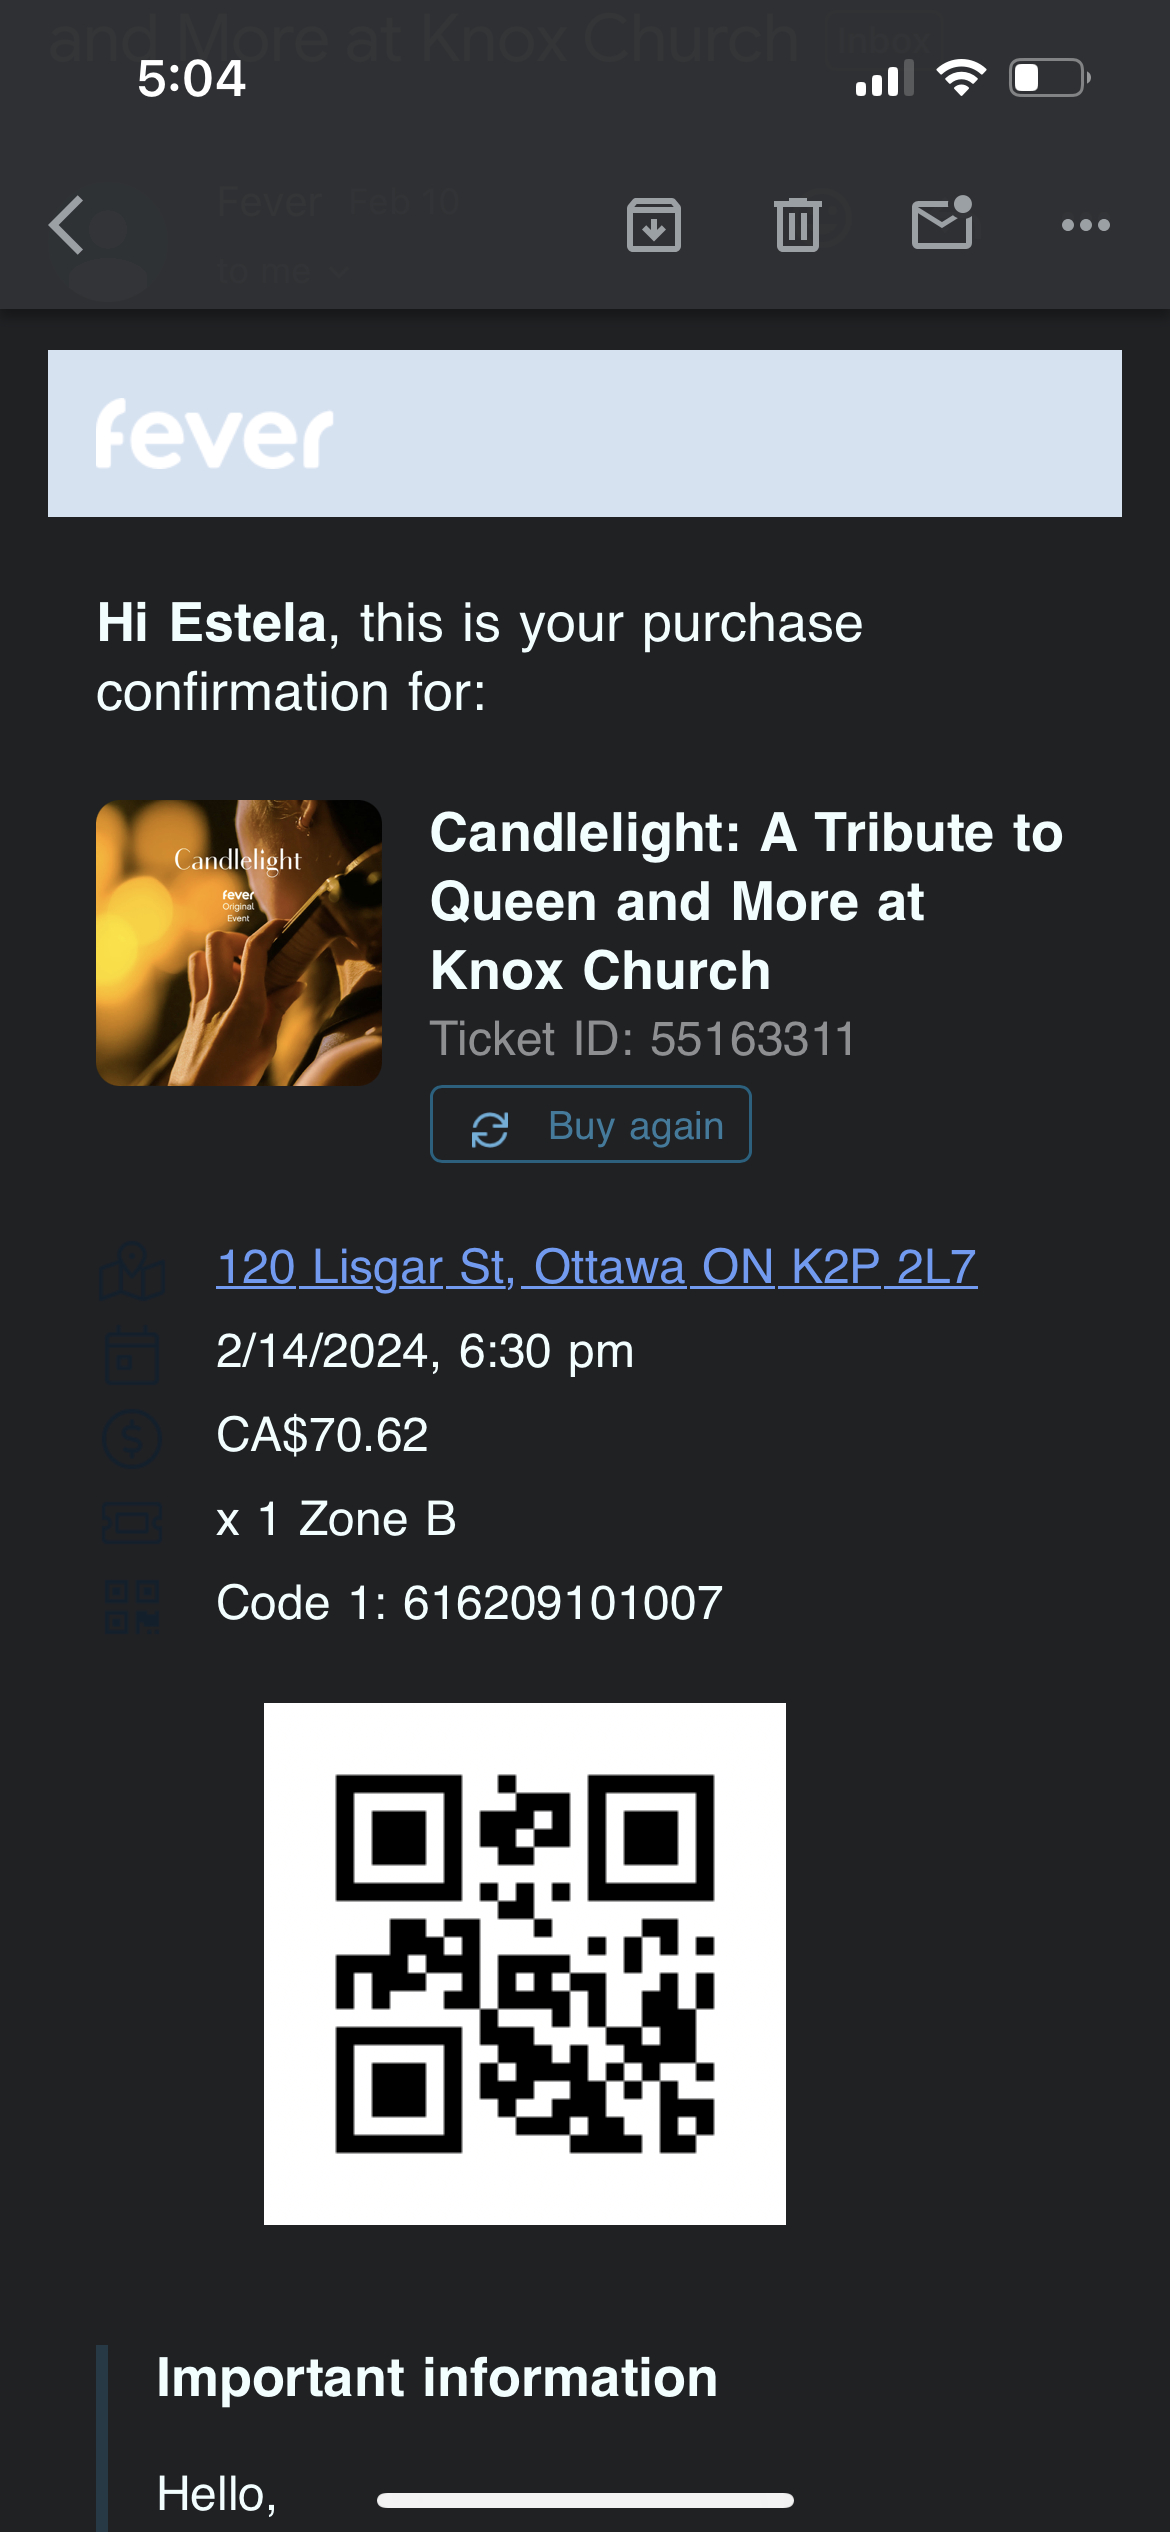Viewport: 1170px width, 2532px height.
Task: Tap the 5:04 clock in status bar
Action: [x=191, y=78]
